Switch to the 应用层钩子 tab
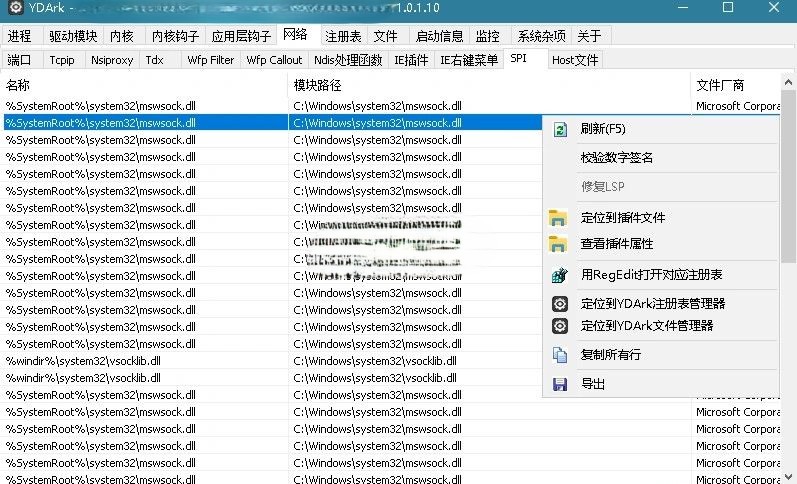The image size is (797, 484). pyautogui.click(x=241, y=36)
